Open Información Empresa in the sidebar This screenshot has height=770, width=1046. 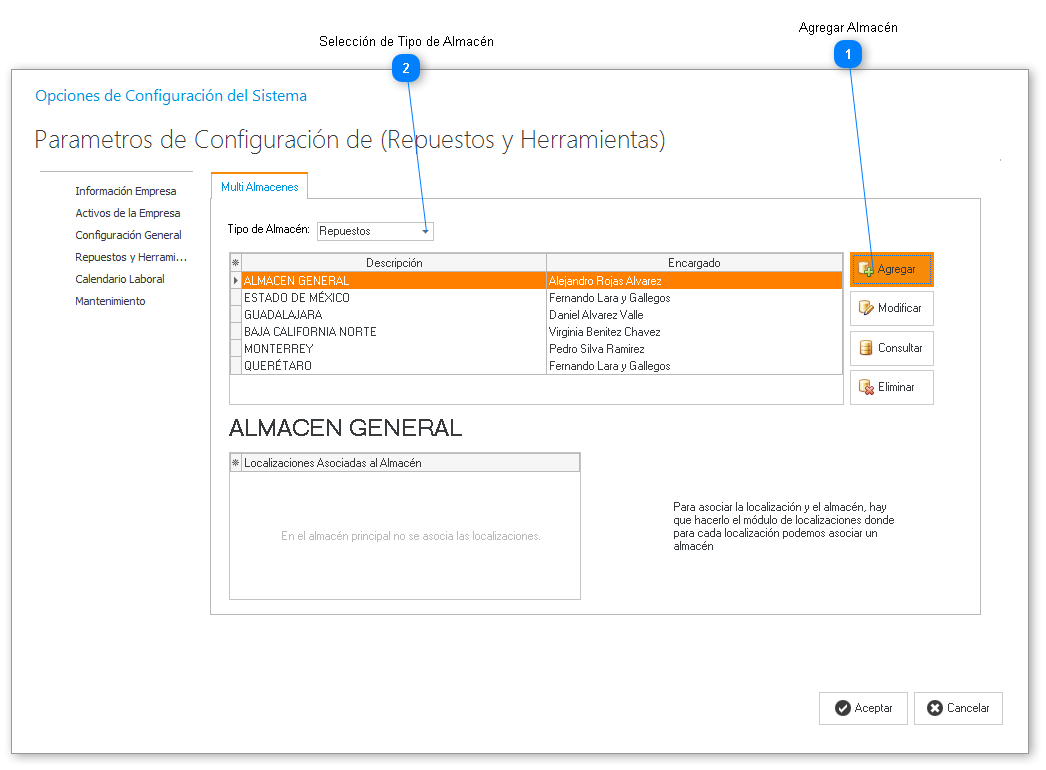point(125,191)
